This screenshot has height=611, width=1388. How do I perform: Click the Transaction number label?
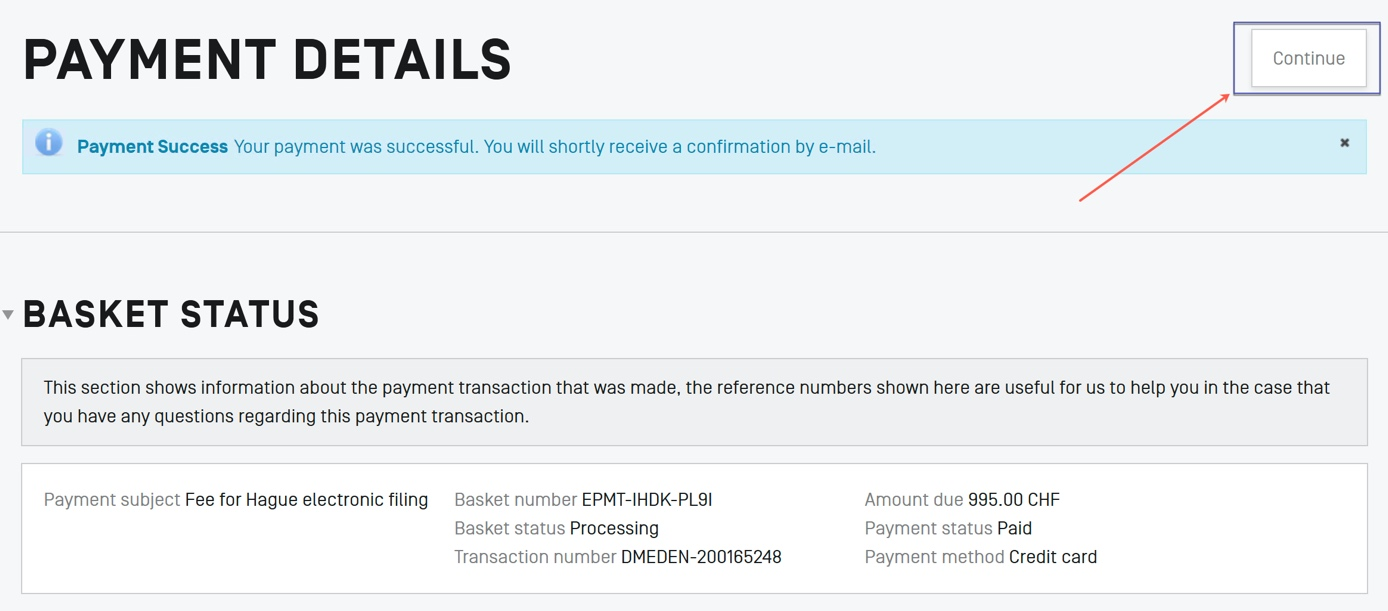coord(535,557)
